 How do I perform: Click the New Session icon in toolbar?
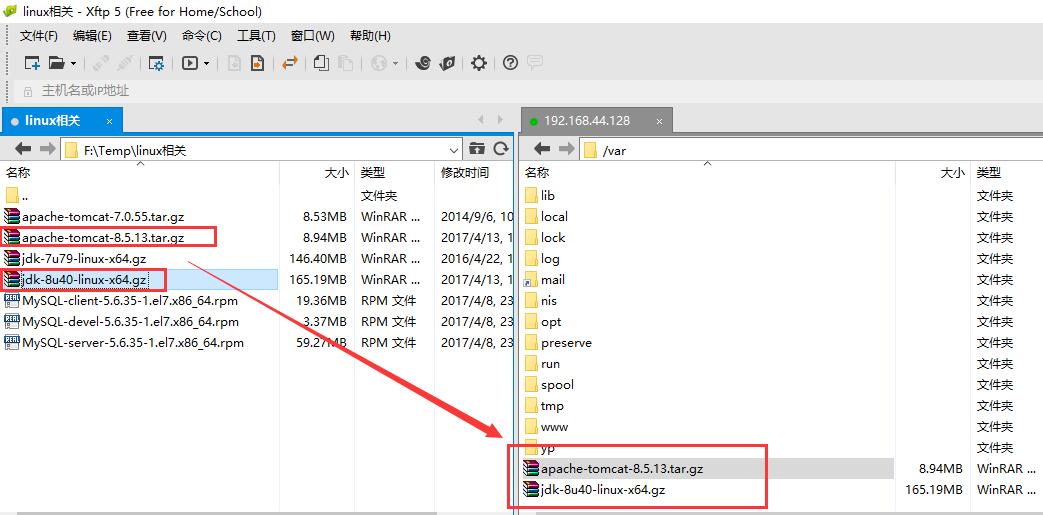[x=32, y=63]
